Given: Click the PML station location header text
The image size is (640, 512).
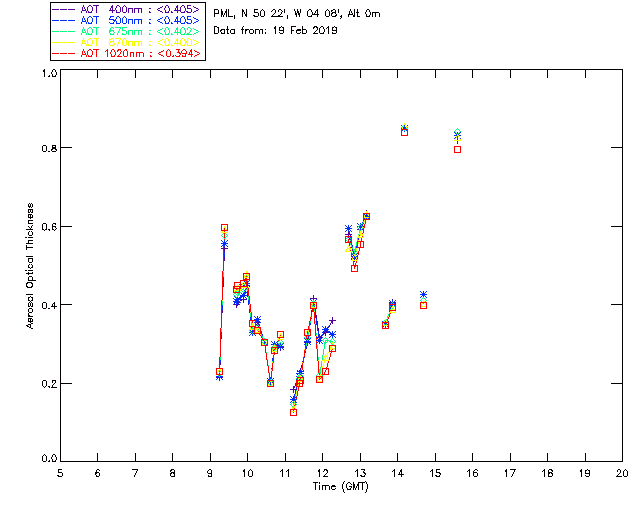Looking at the screenshot, I should coord(297,14).
